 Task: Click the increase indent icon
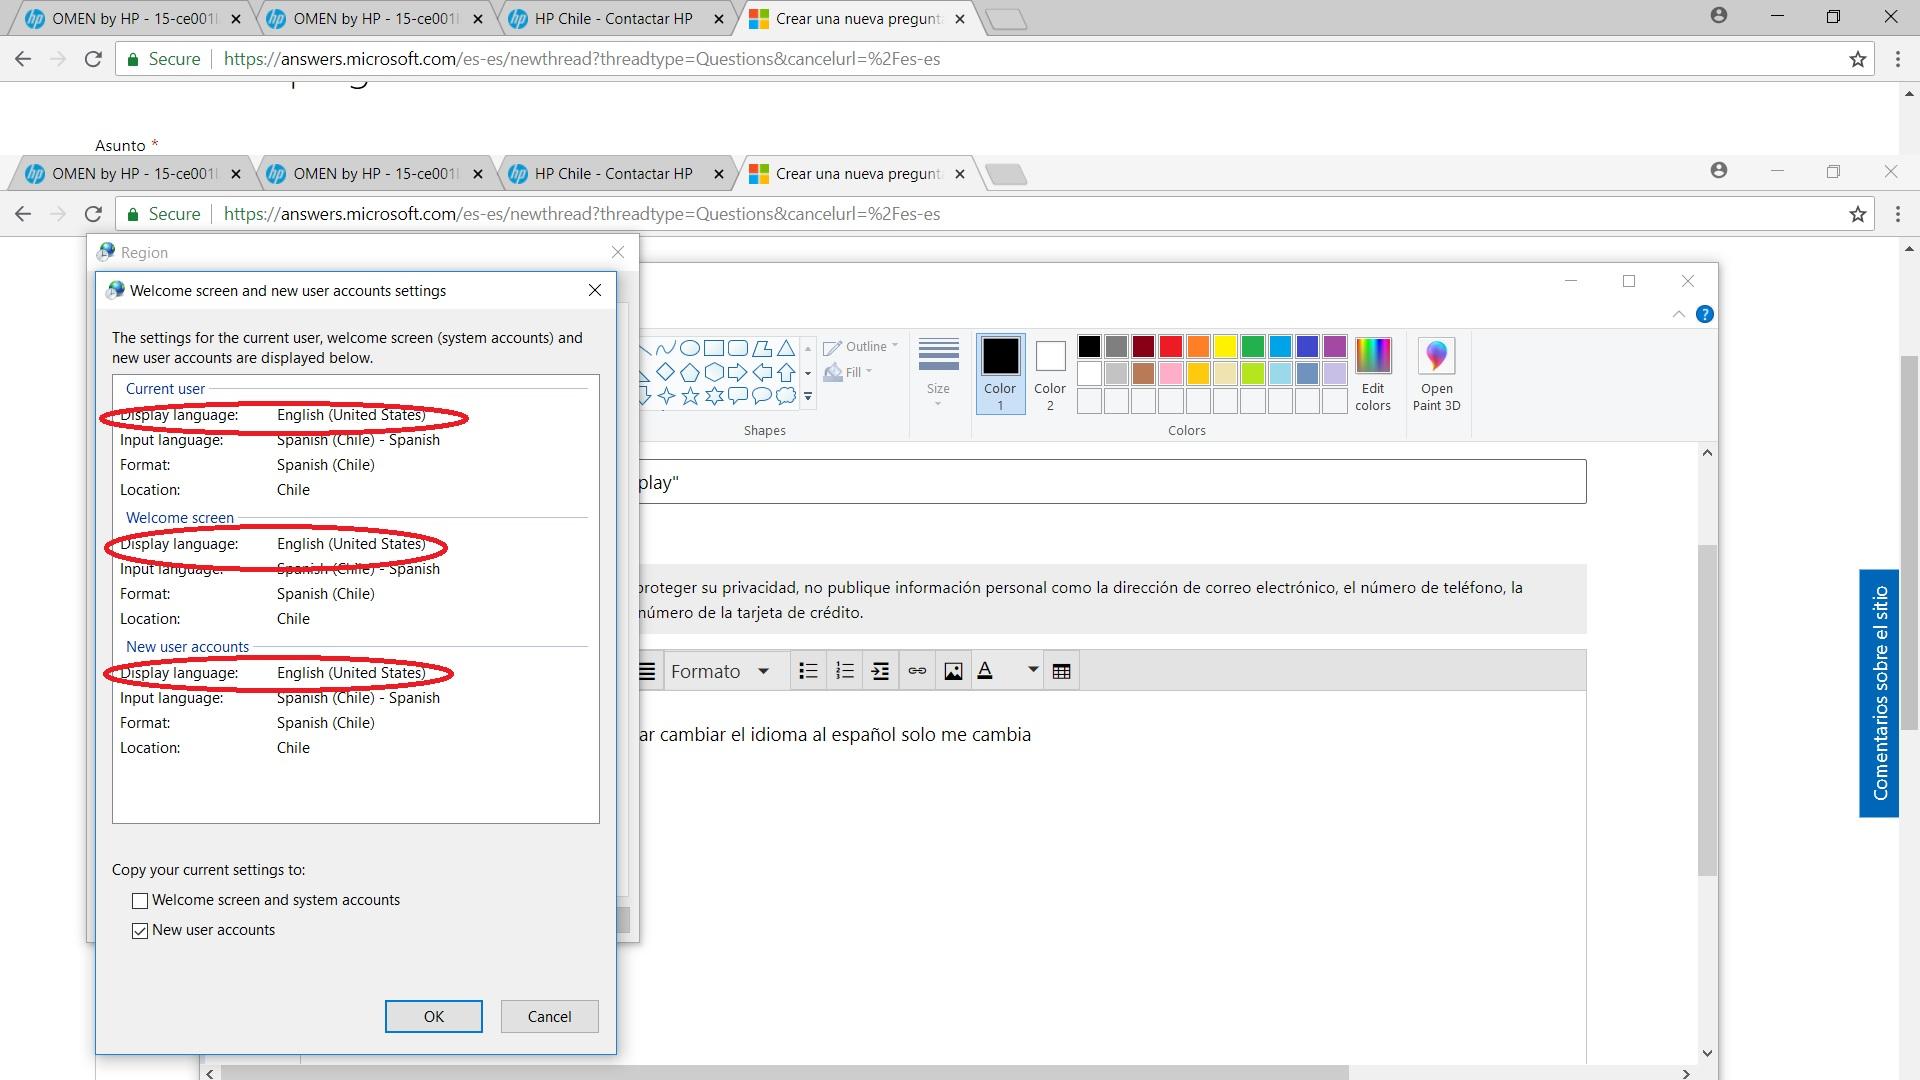click(x=881, y=670)
